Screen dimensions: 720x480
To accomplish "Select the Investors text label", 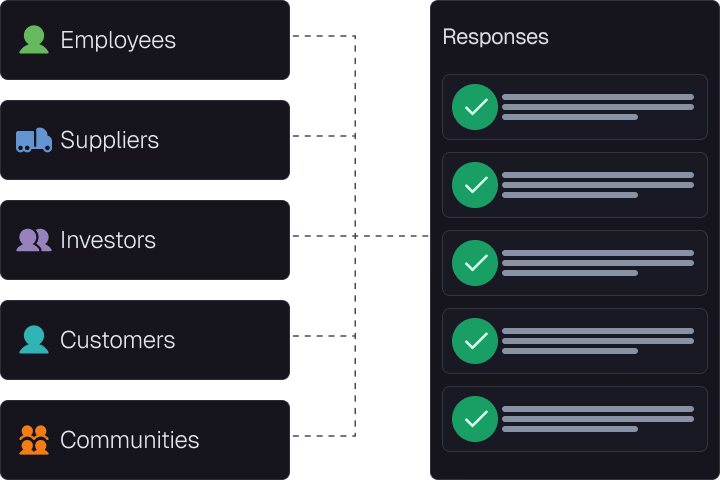I will (x=108, y=240).
